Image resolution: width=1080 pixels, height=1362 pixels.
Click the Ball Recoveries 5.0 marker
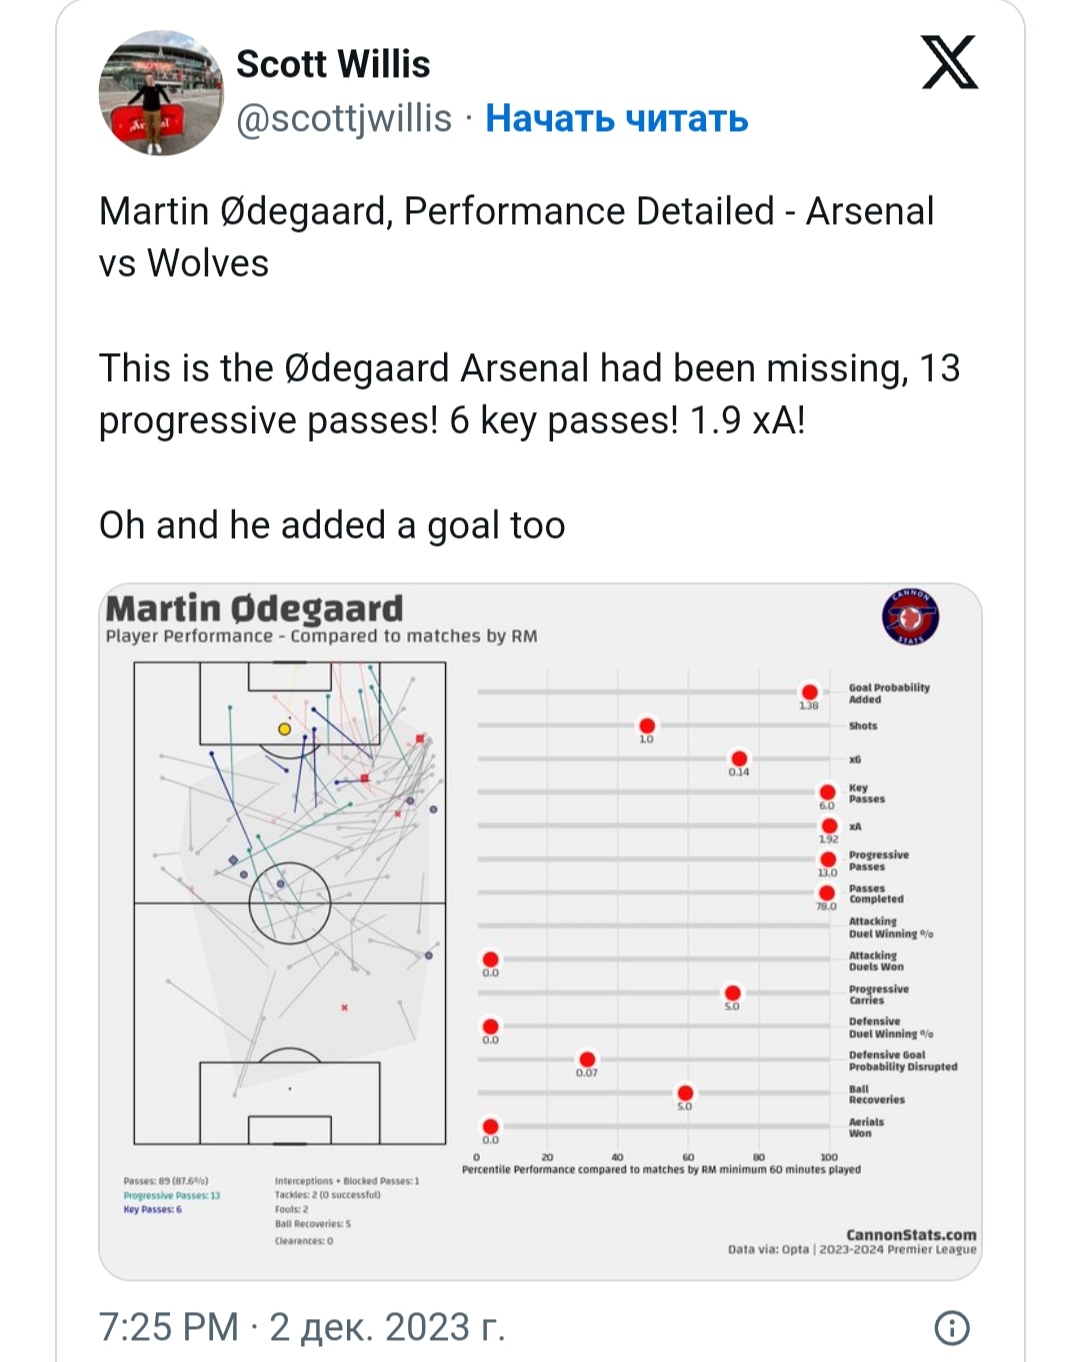(685, 1093)
